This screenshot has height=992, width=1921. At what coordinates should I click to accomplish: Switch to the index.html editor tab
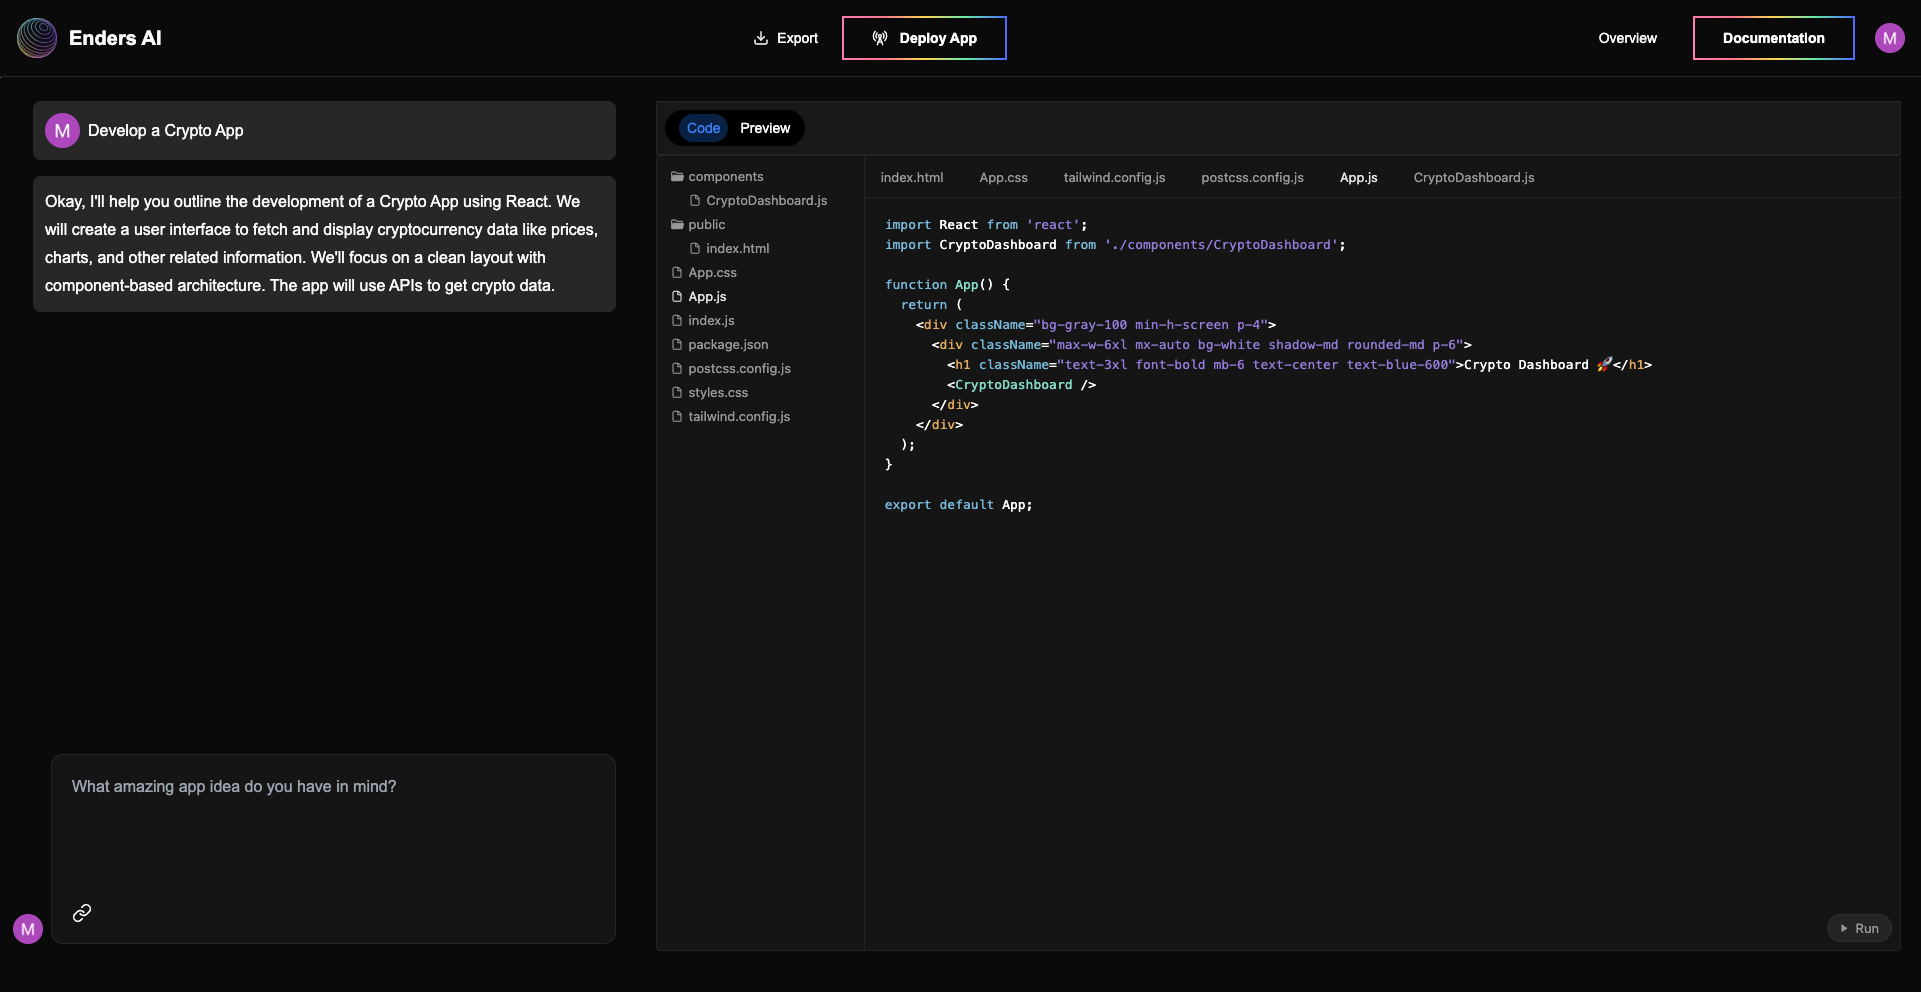[911, 178]
